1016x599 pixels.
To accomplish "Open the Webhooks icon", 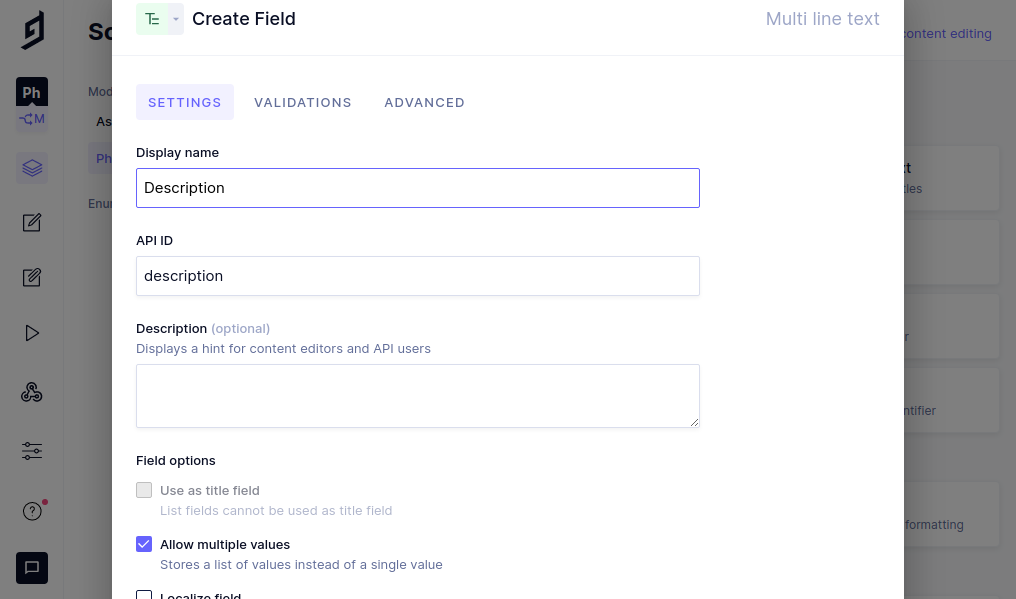I will (32, 392).
